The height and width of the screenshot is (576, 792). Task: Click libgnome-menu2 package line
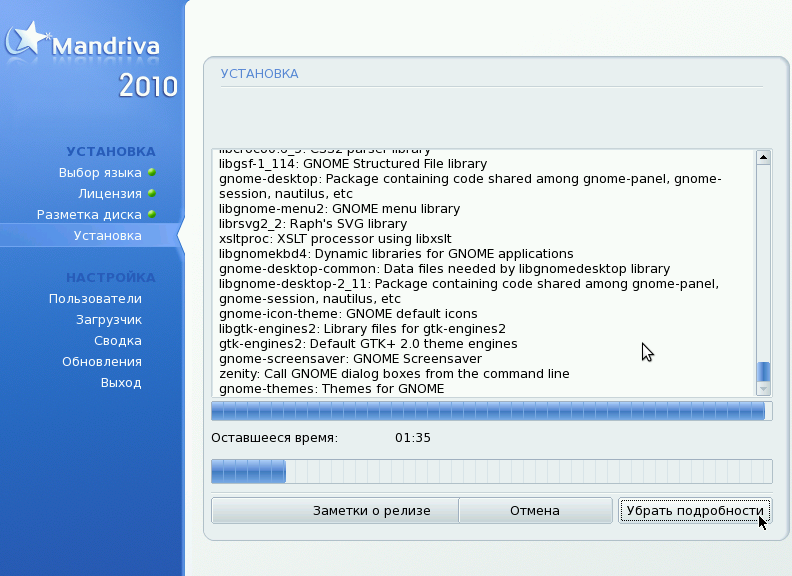[339, 209]
